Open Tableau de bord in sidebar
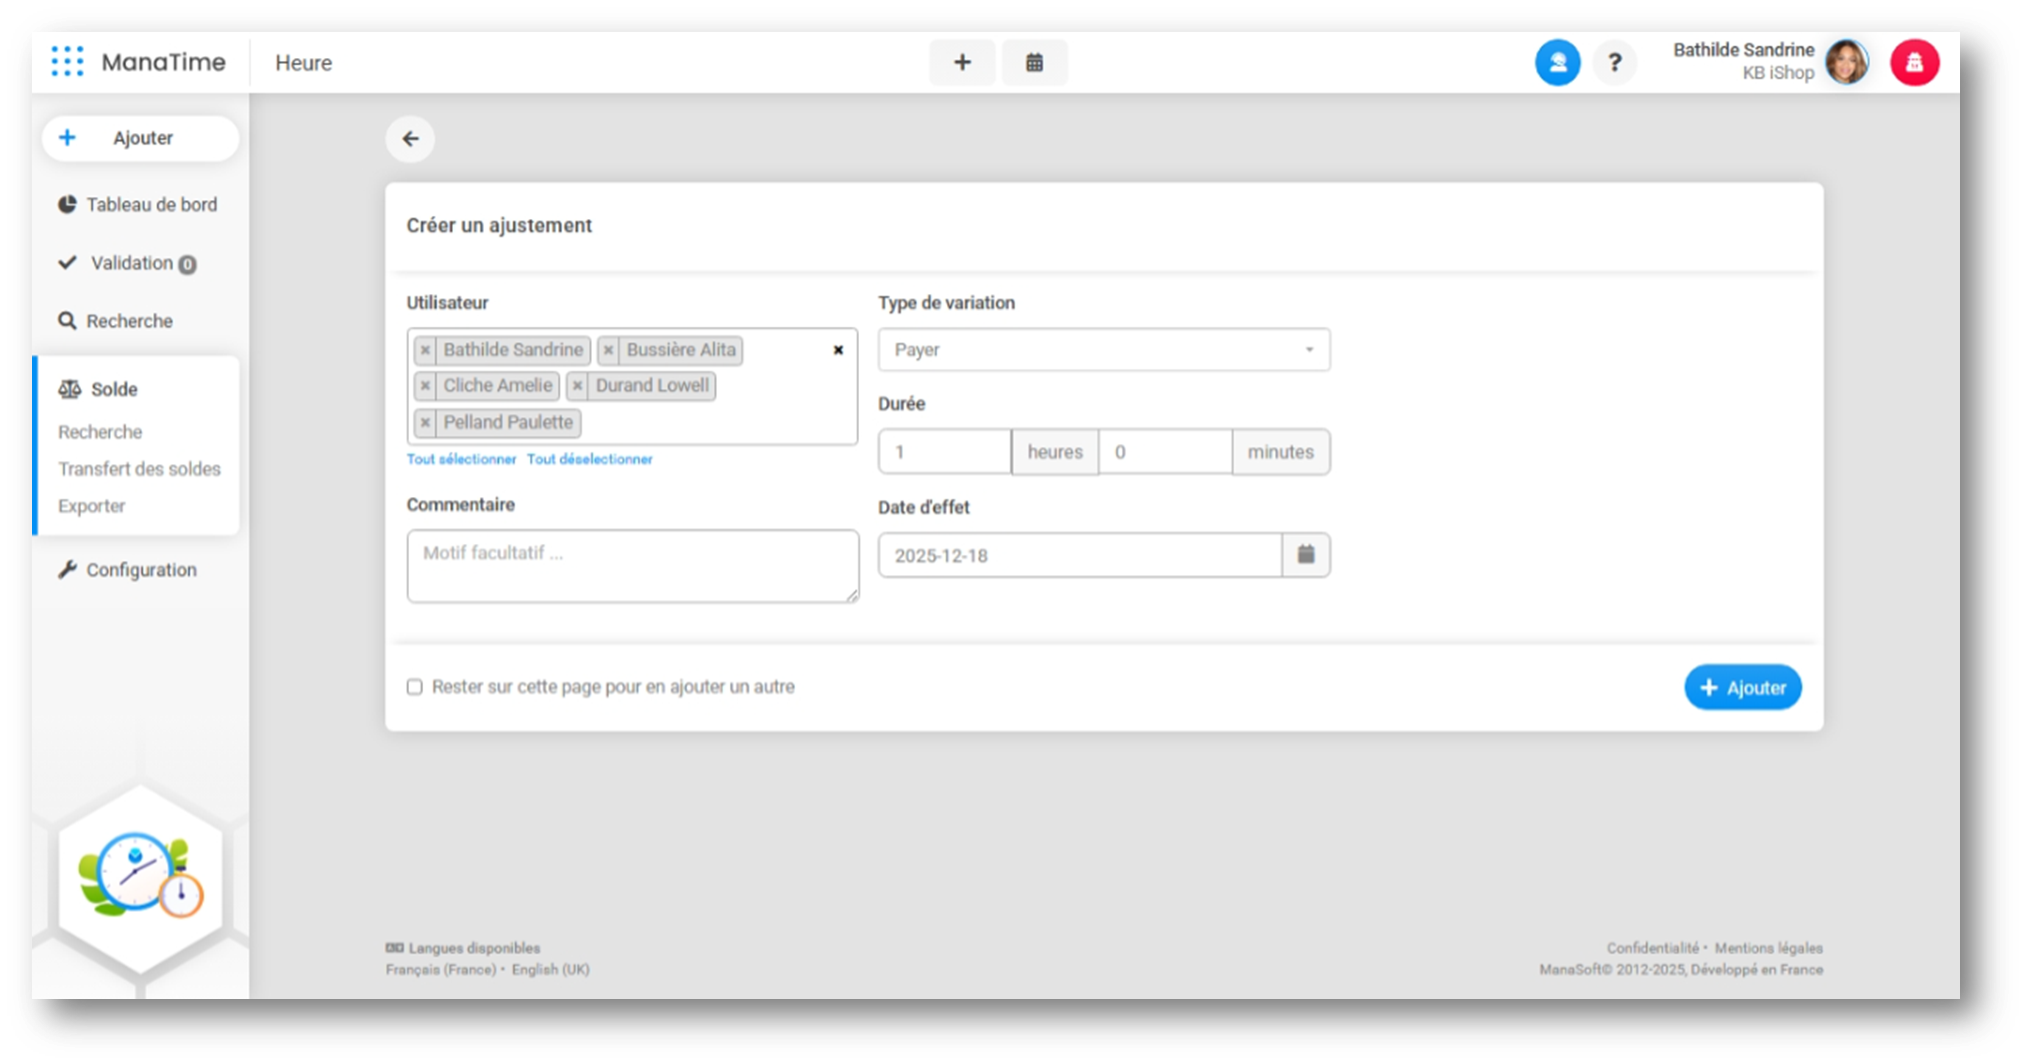This screenshot has height=1064, width=2025. click(x=151, y=205)
